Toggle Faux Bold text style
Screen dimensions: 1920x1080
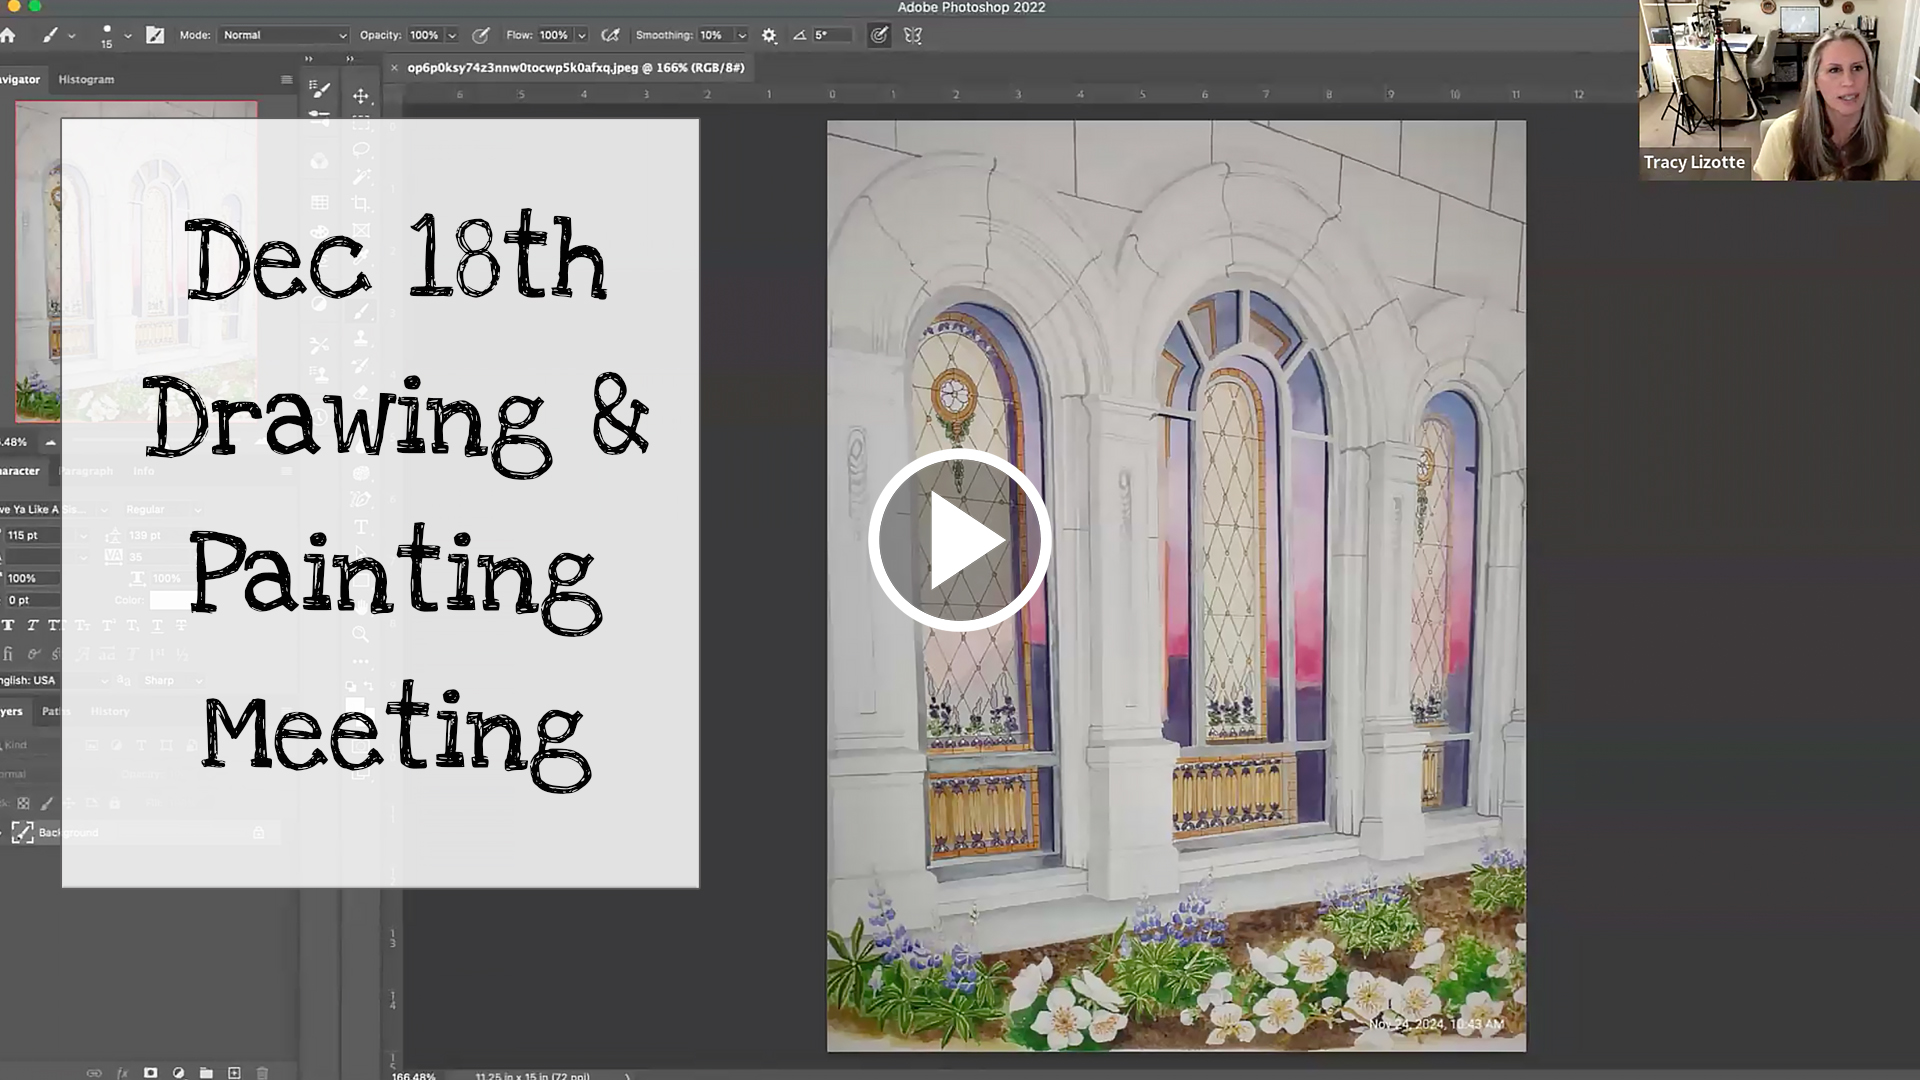[8, 625]
